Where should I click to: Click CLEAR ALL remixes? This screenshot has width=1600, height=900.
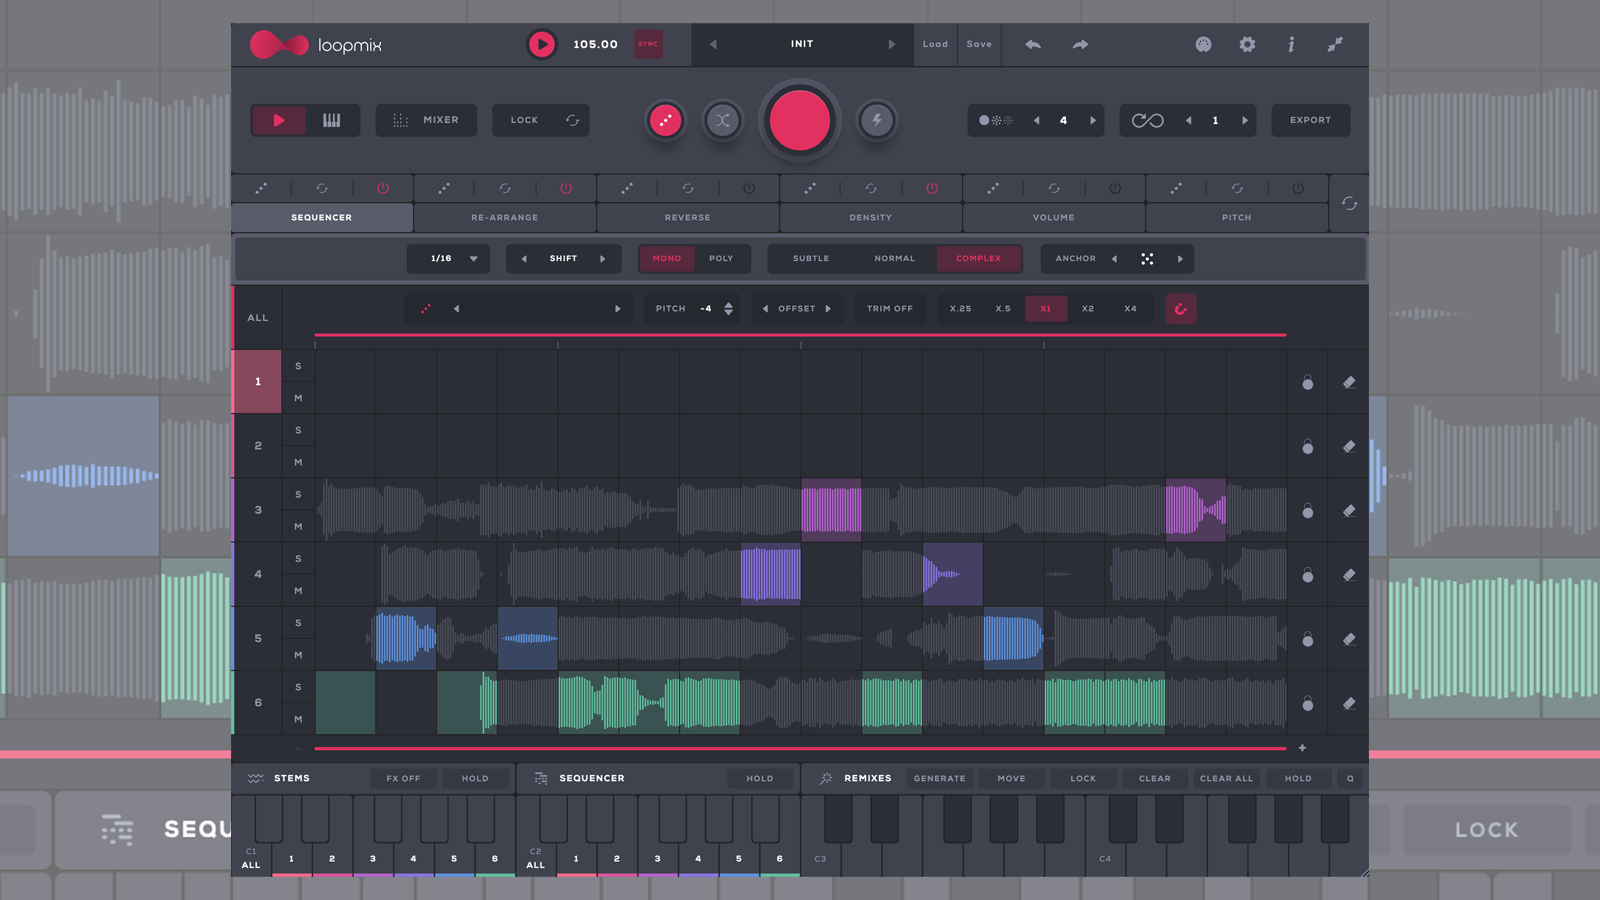pyautogui.click(x=1226, y=778)
